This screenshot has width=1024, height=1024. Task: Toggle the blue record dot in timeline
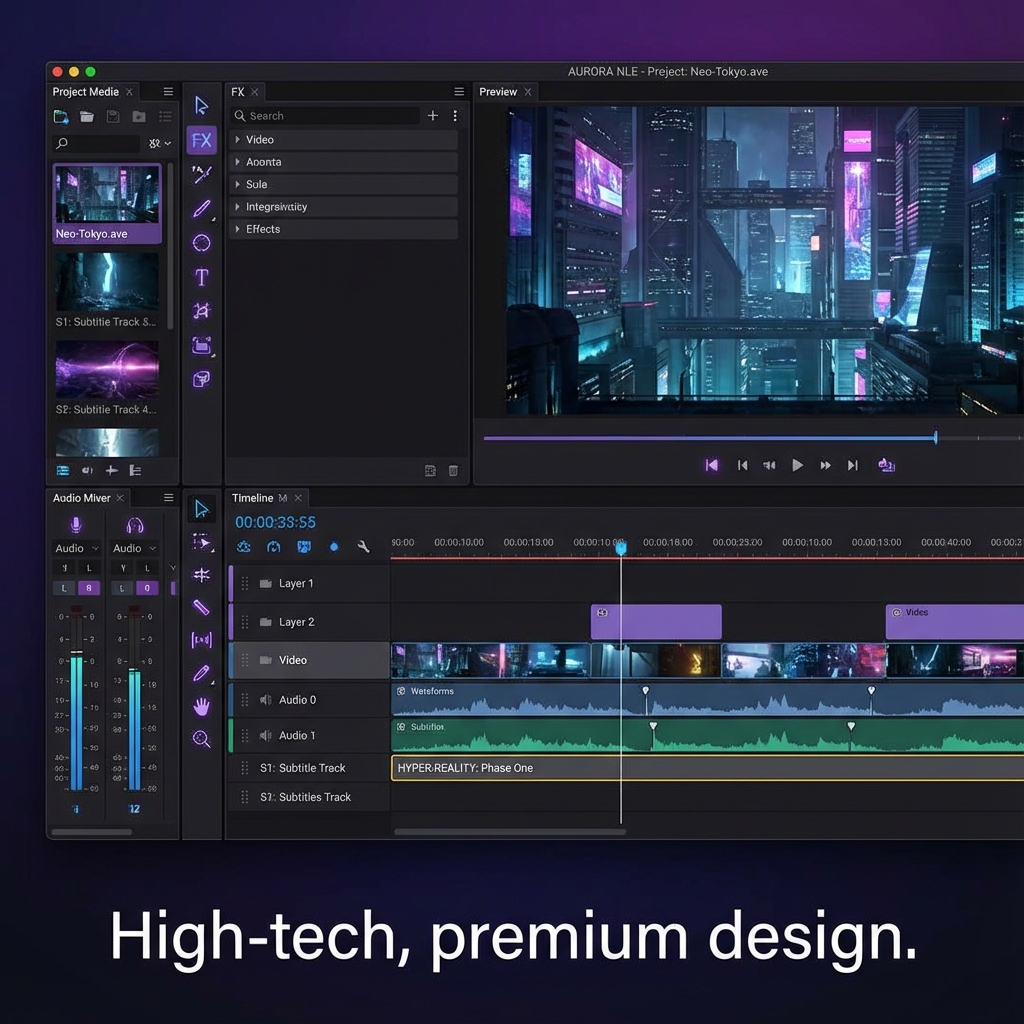pyautogui.click(x=334, y=547)
